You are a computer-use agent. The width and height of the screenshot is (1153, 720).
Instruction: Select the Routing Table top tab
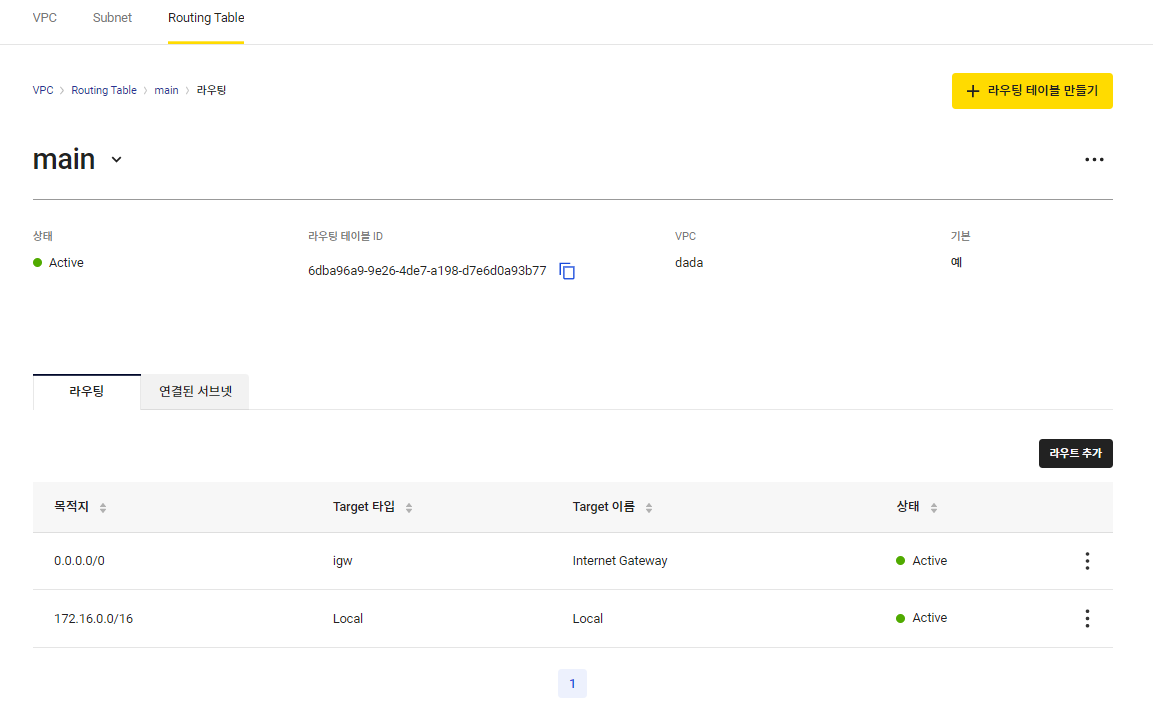206,18
